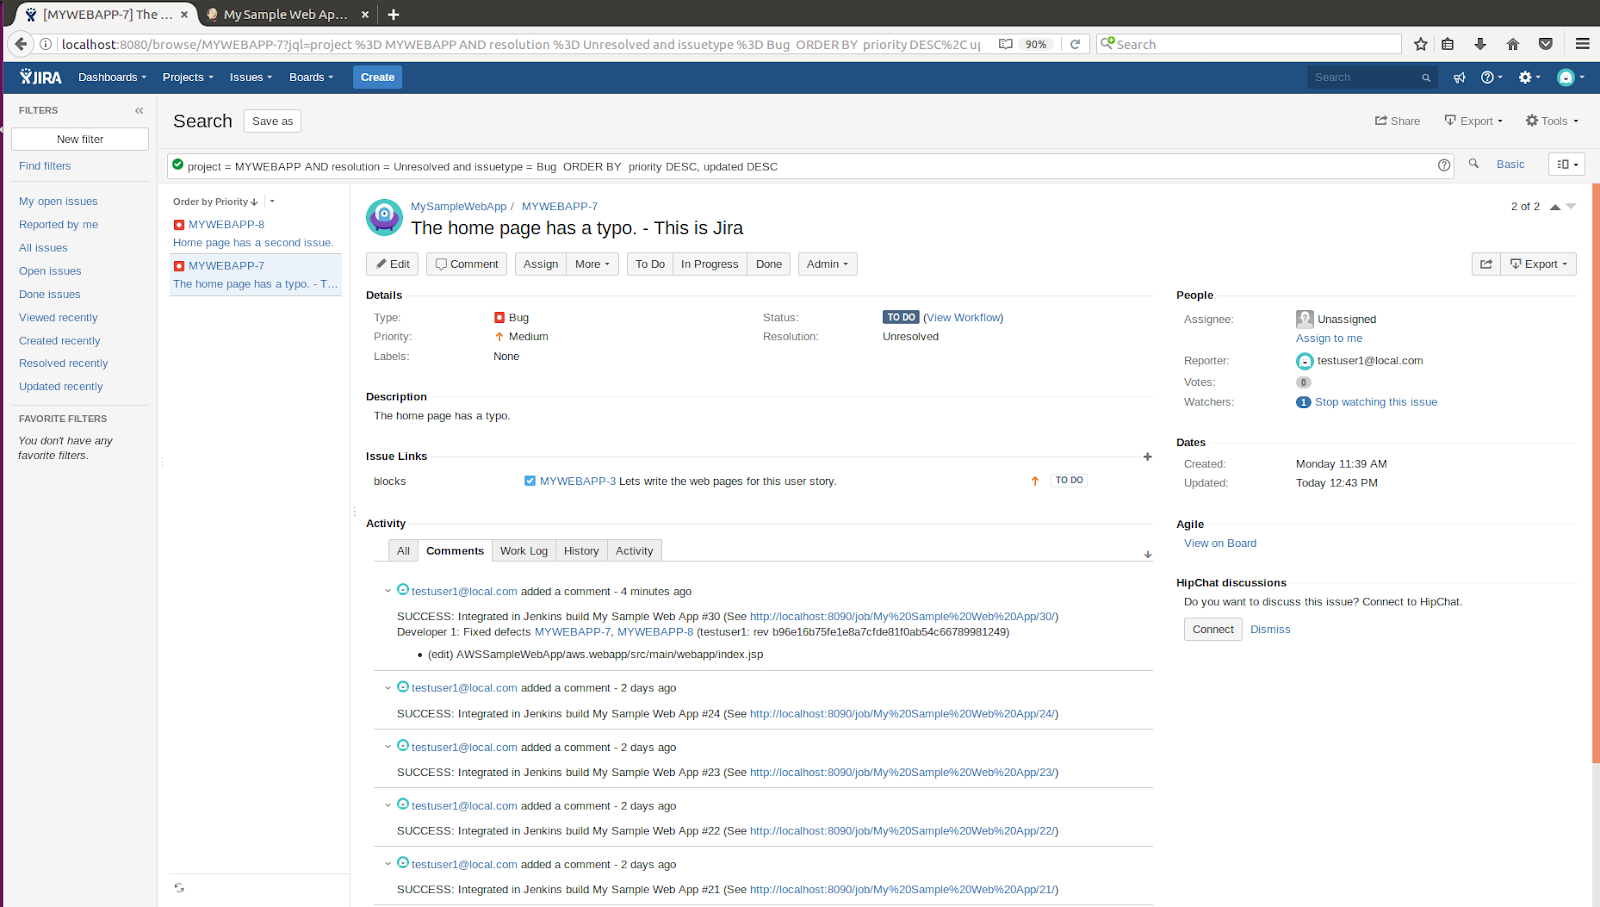Run the search with magnifier icon
Screen dimensions: 1600x907
[x=1473, y=164]
